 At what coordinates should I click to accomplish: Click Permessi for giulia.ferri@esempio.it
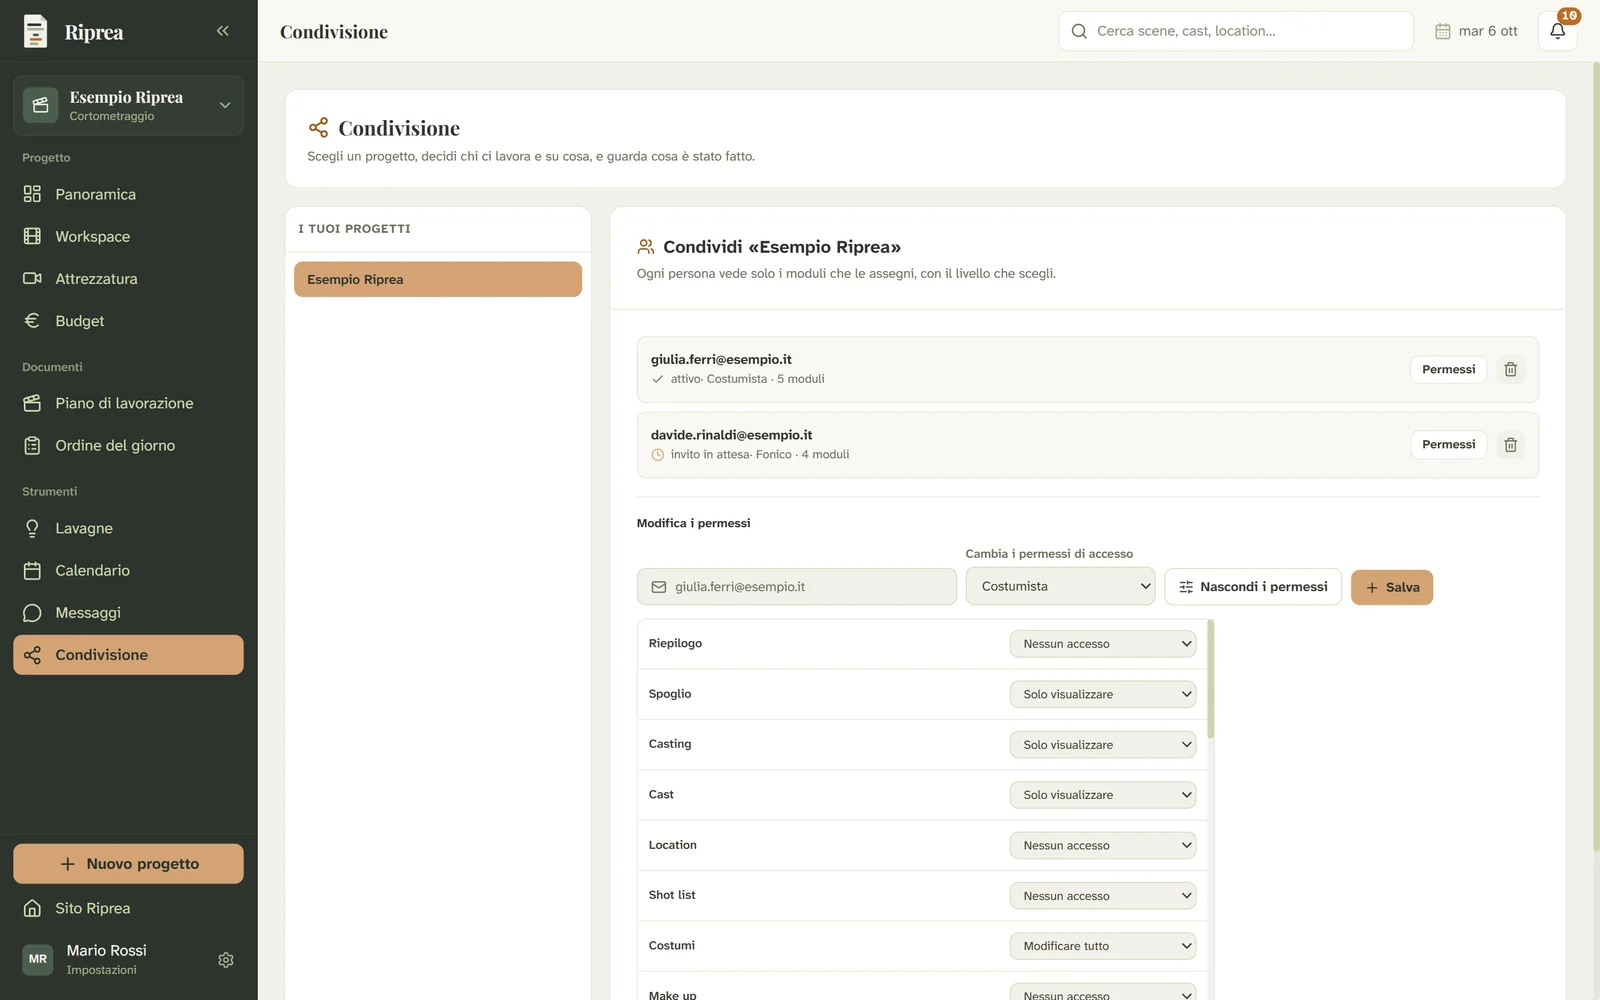[1448, 369]
